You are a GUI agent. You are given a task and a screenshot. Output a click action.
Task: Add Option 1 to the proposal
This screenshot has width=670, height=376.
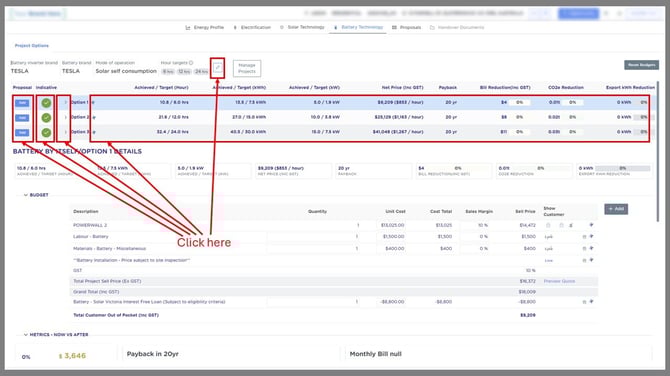tap(22, 103)
